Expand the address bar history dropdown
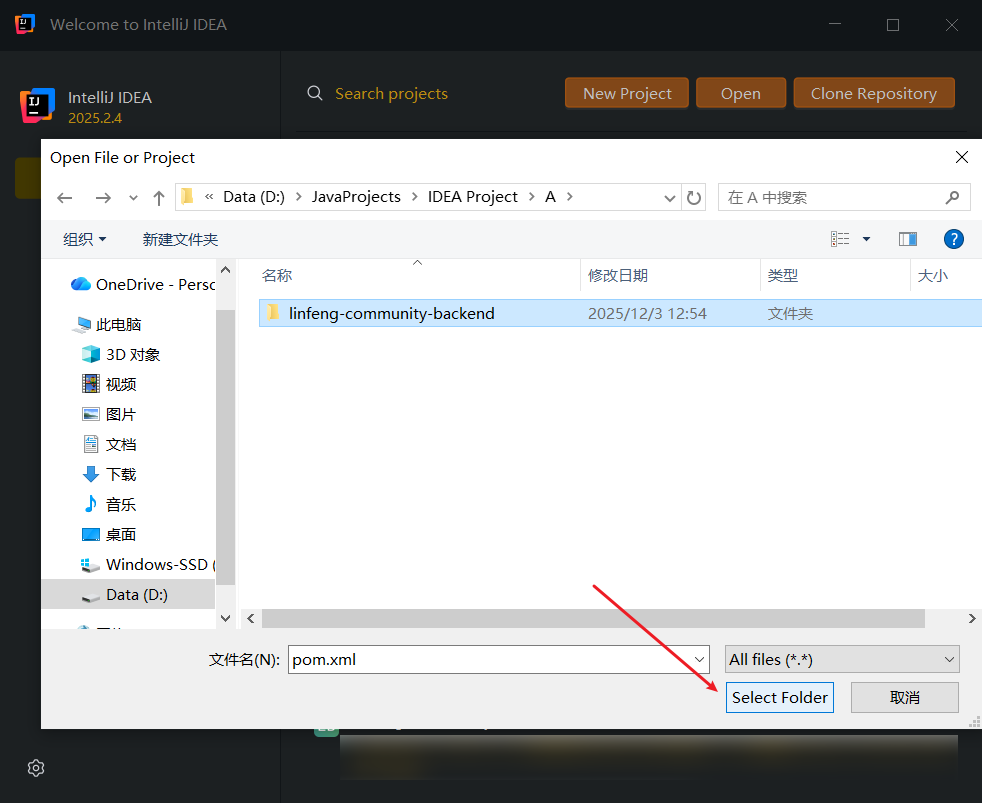The image size is (982, 803). (669, 198)
